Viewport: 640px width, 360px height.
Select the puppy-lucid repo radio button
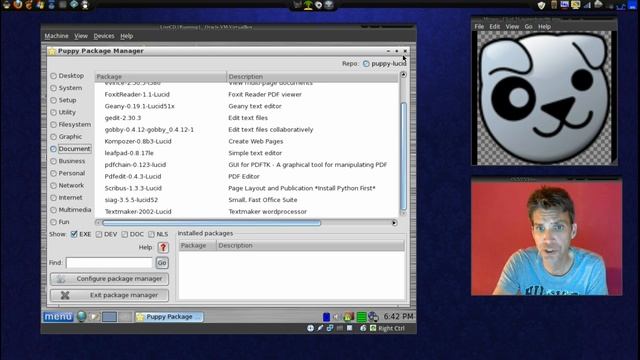(x=366, y=64)
